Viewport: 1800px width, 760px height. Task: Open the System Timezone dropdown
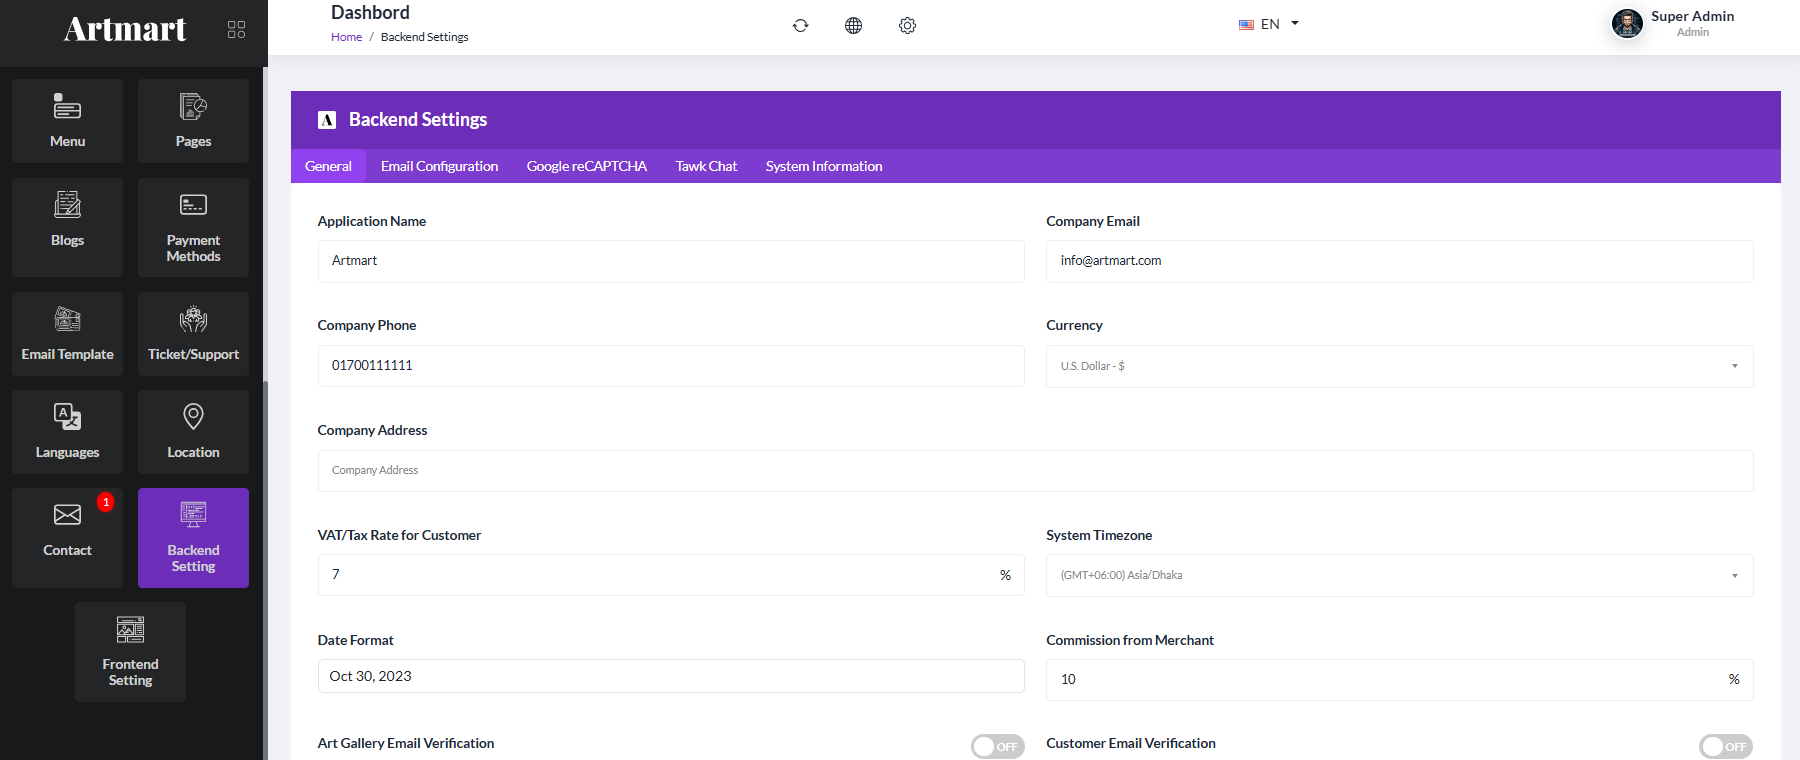pyautogui.click(x=1399, y=575)
